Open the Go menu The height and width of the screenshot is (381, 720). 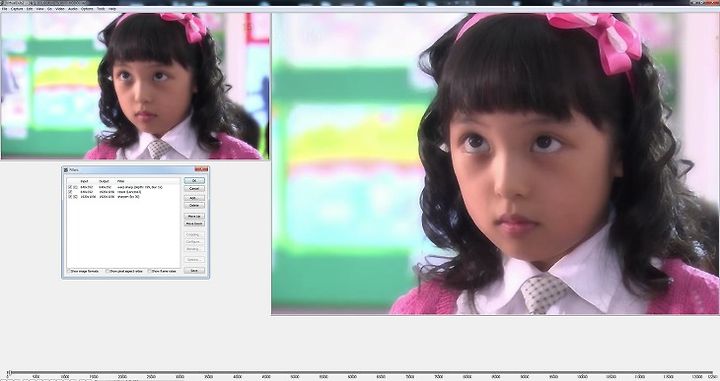point(50,9)
